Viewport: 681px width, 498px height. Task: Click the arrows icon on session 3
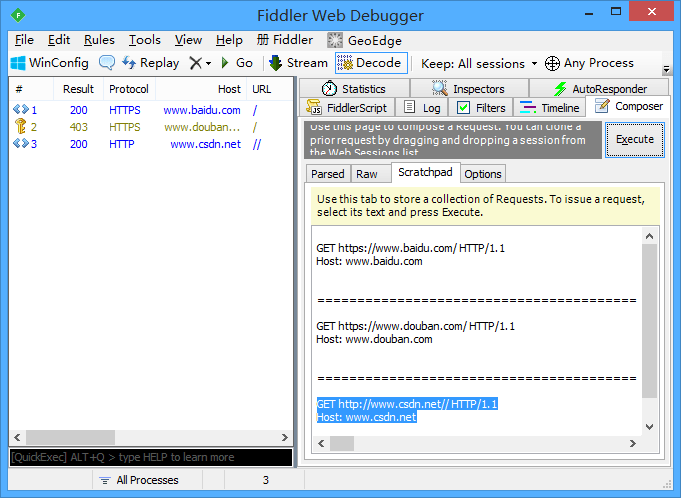21,143
